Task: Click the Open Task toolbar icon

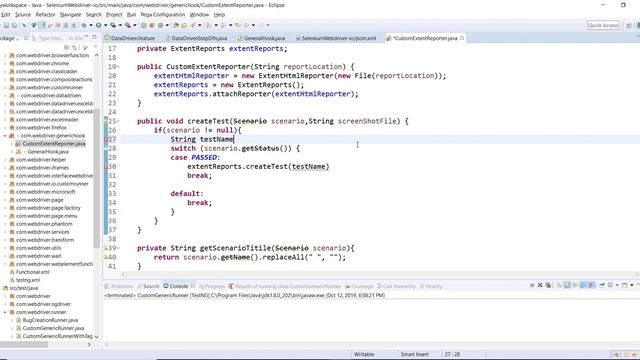Action: point(184,25)
